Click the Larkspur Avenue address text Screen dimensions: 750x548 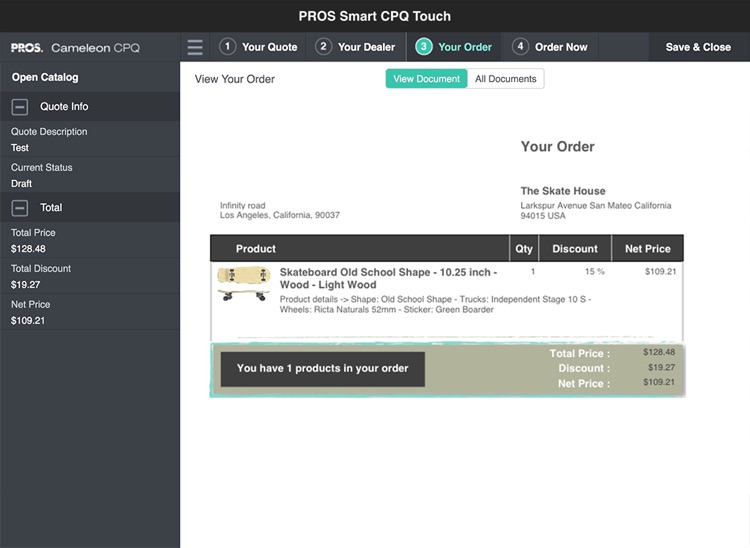click(596, 210)
